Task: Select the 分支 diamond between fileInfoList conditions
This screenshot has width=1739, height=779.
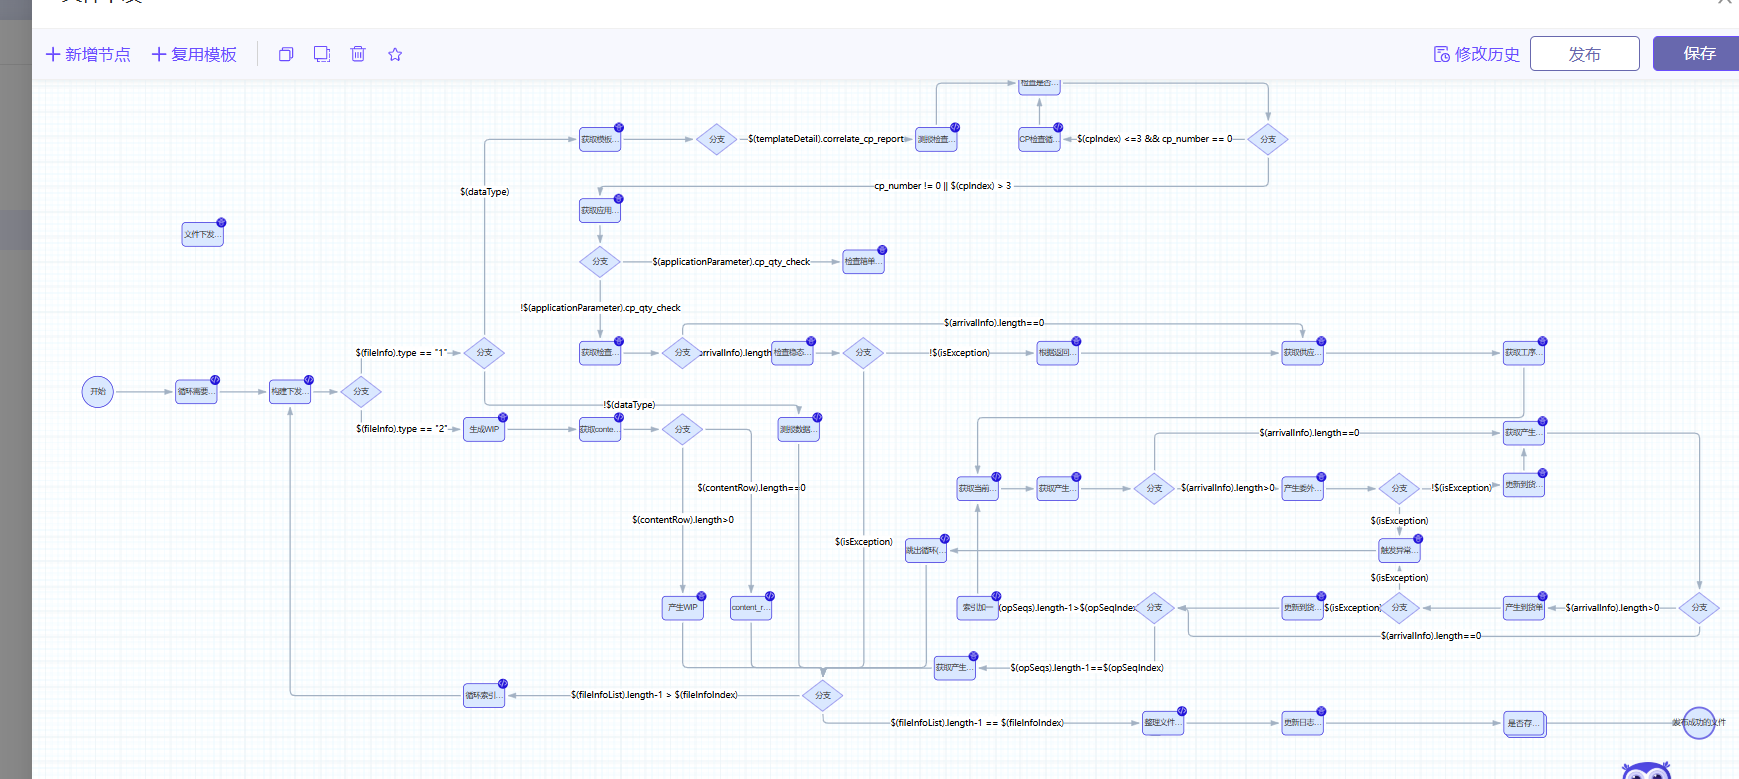Action: (x=823, y=696)
